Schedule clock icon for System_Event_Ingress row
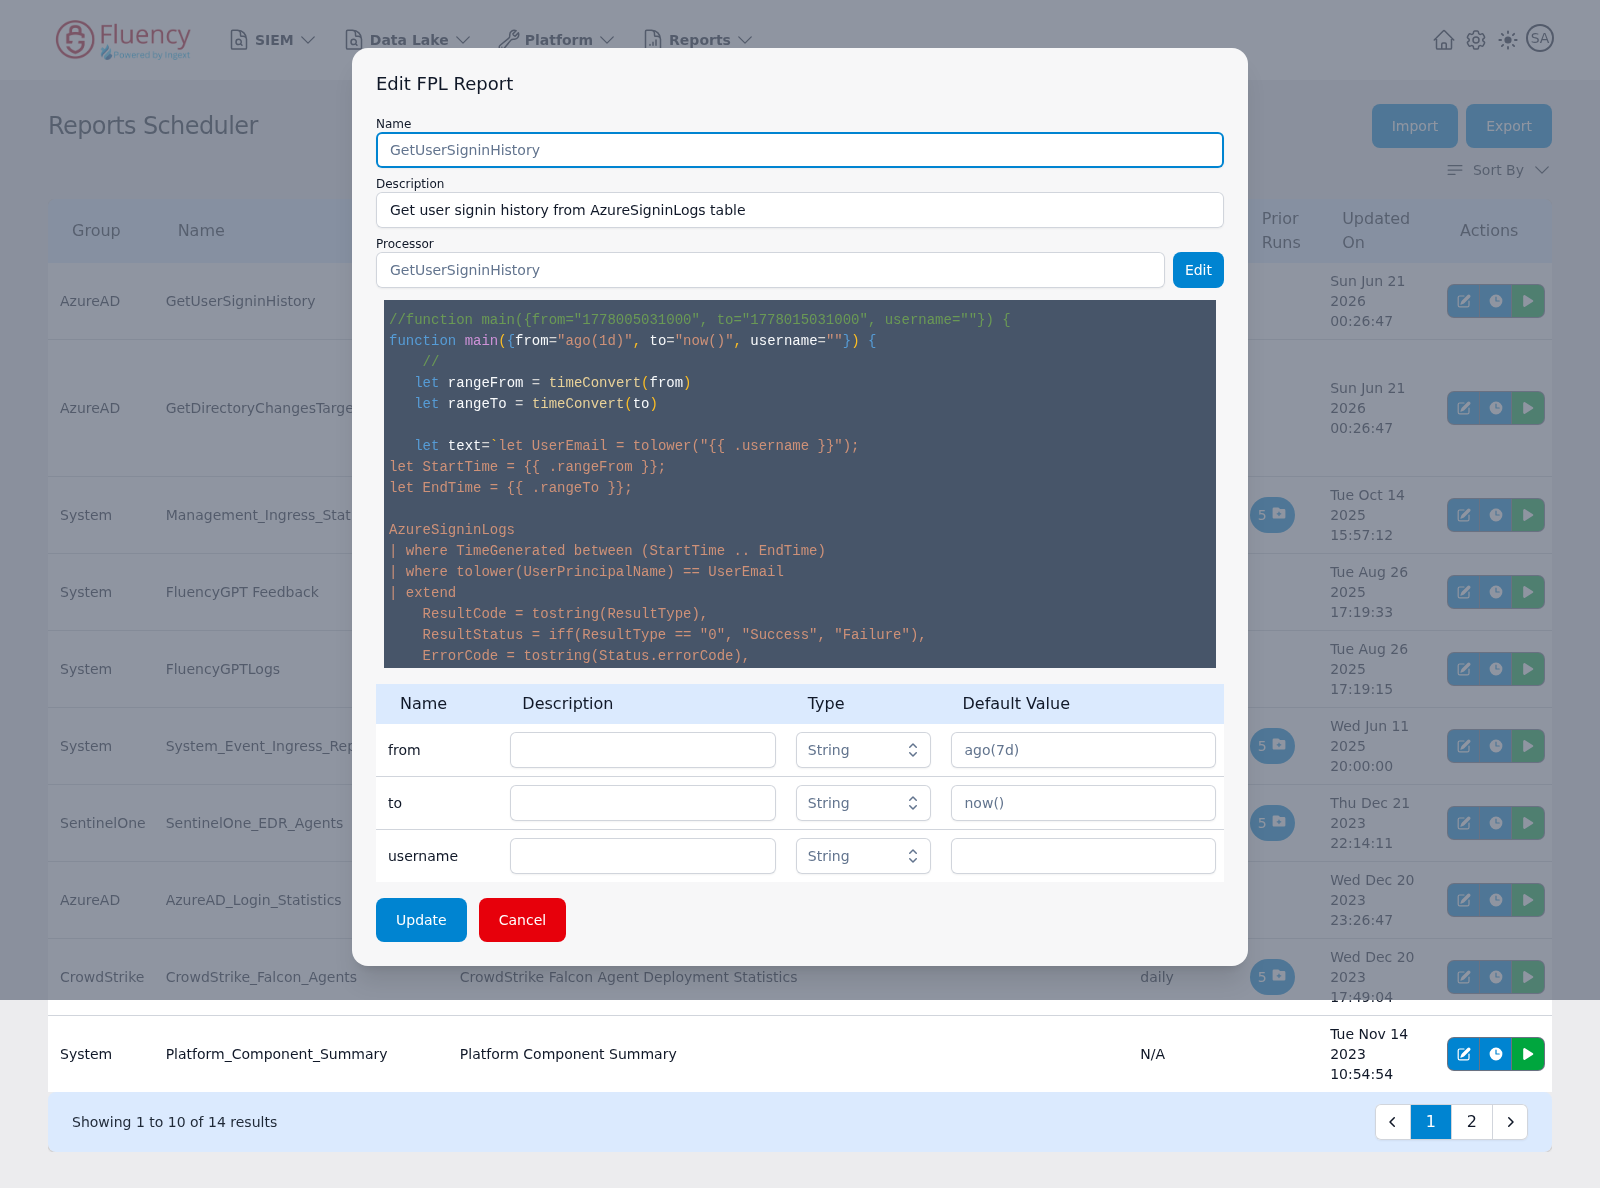The image size is (1600, 1188). point(1496,746)
